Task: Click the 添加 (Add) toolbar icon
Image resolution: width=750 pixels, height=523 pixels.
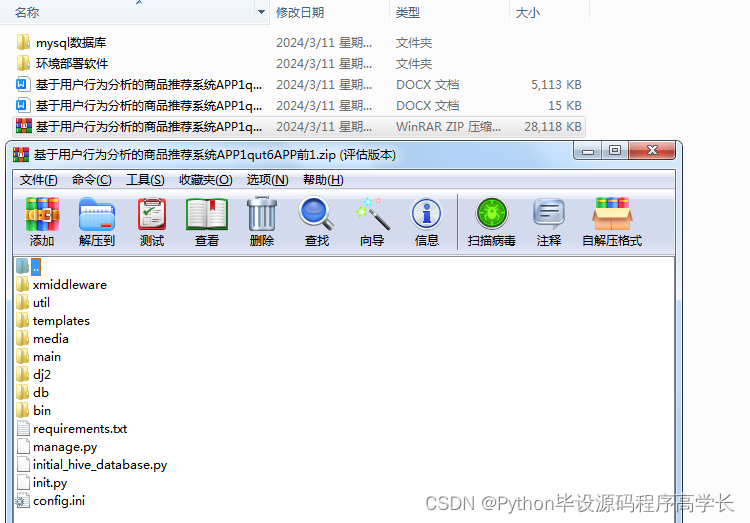Action: click(x=42, y=214)
